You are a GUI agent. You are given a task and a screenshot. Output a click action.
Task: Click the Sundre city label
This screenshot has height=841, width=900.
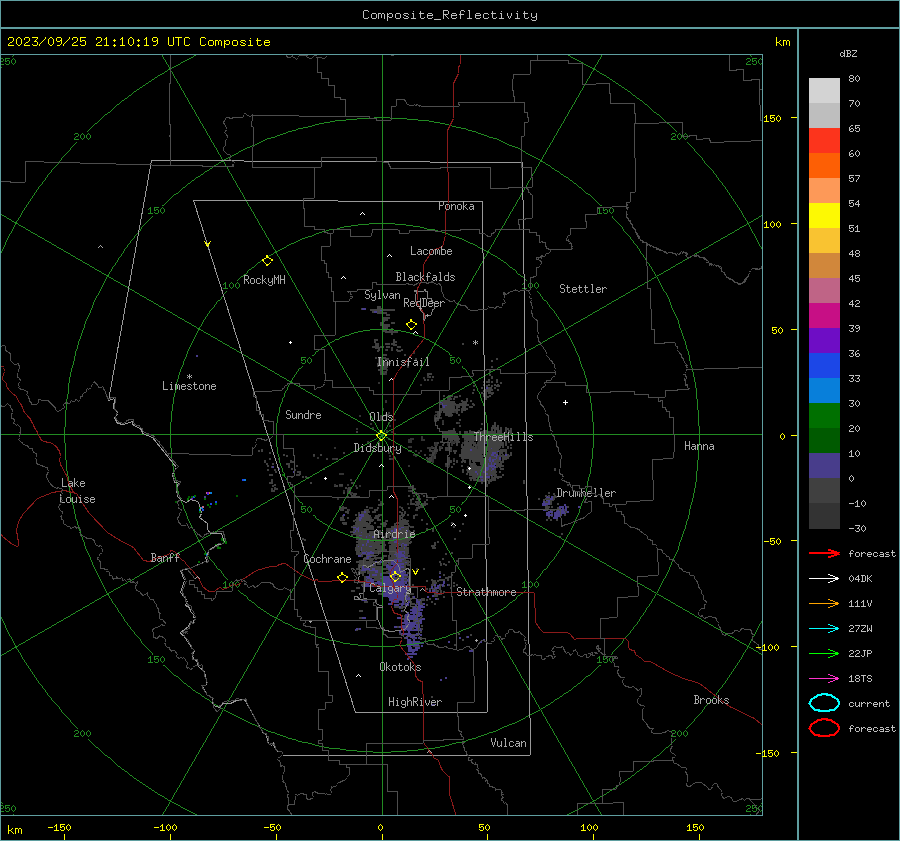pyautogui.click(x=303, y=415)
